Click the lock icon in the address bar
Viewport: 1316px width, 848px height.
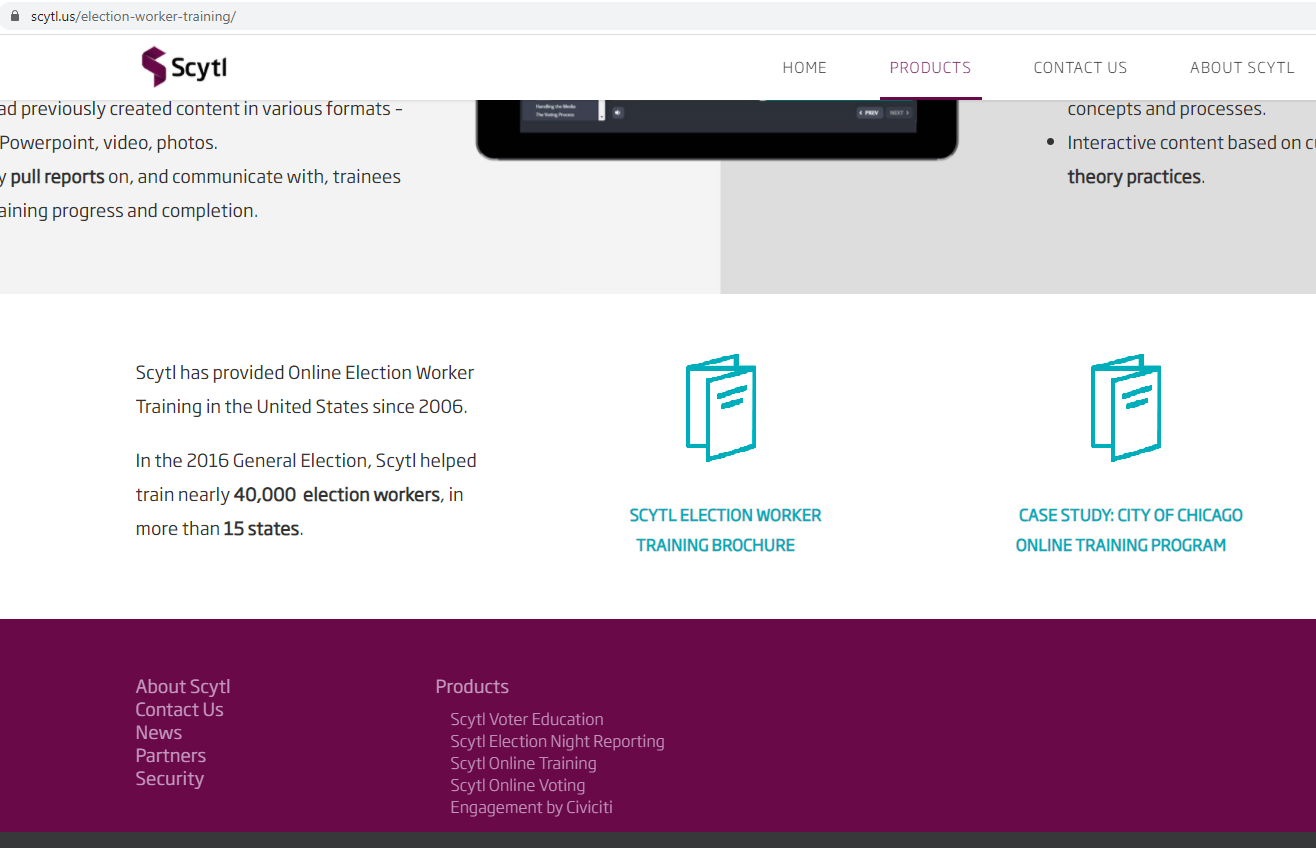(14, 16)
